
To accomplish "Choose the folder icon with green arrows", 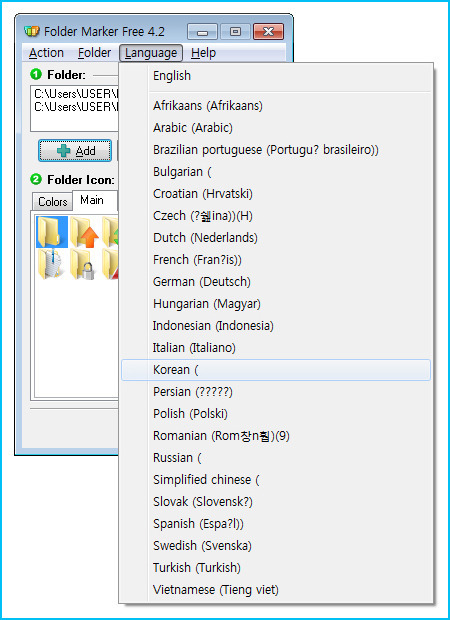I will tap(110, 232).
